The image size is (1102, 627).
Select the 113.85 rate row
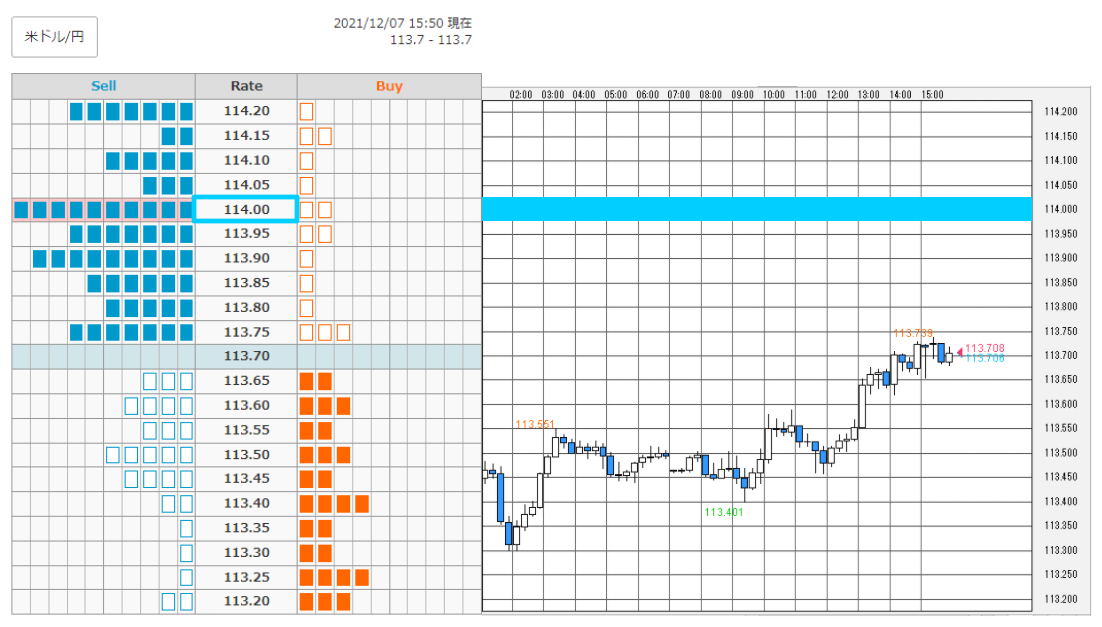246,283
